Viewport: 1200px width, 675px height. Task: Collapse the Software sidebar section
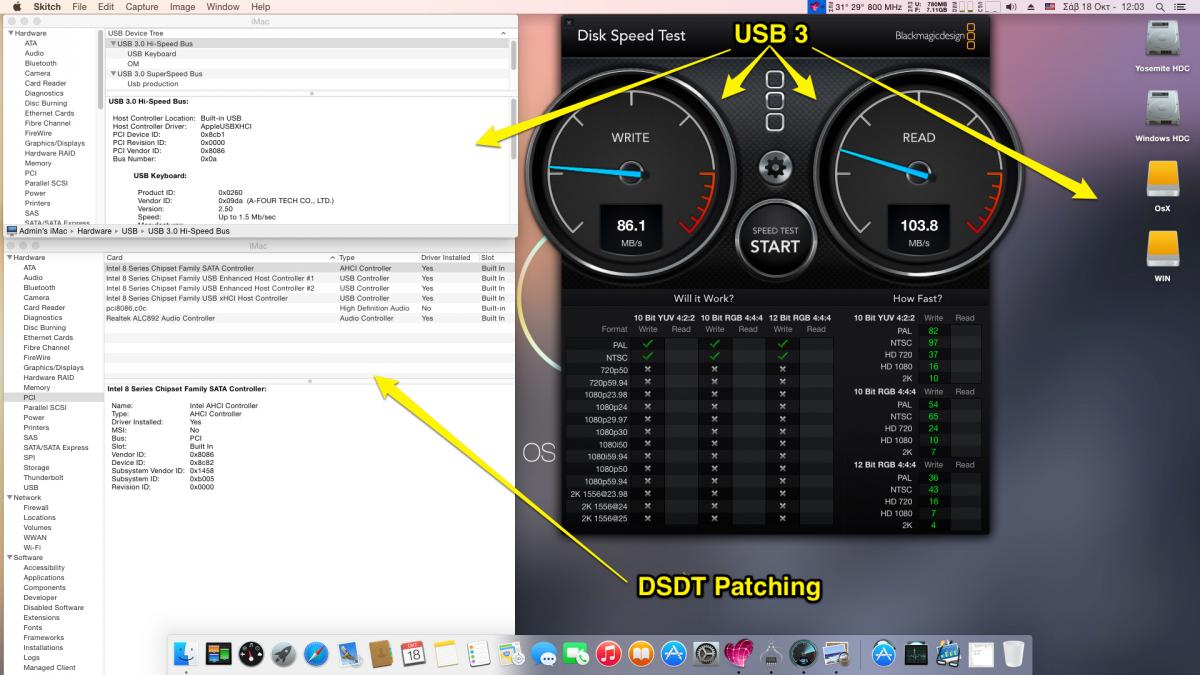9,557
